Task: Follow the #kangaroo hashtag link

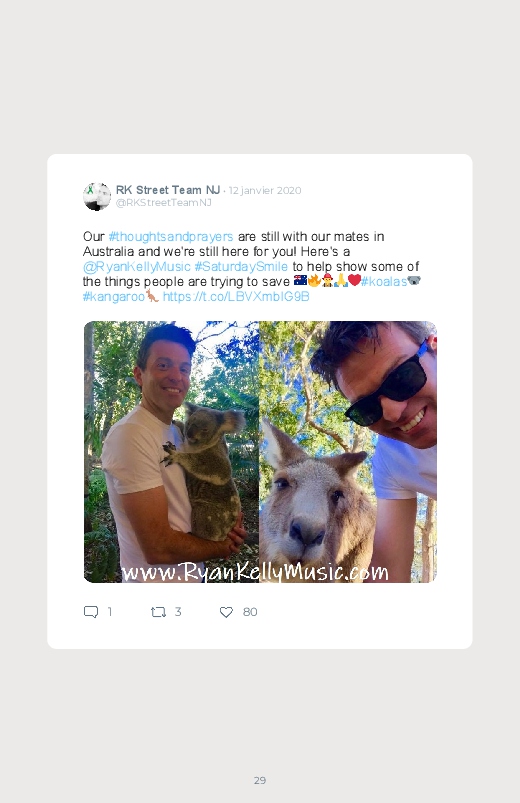Action: pyautogui.click(x=114, y=297)
